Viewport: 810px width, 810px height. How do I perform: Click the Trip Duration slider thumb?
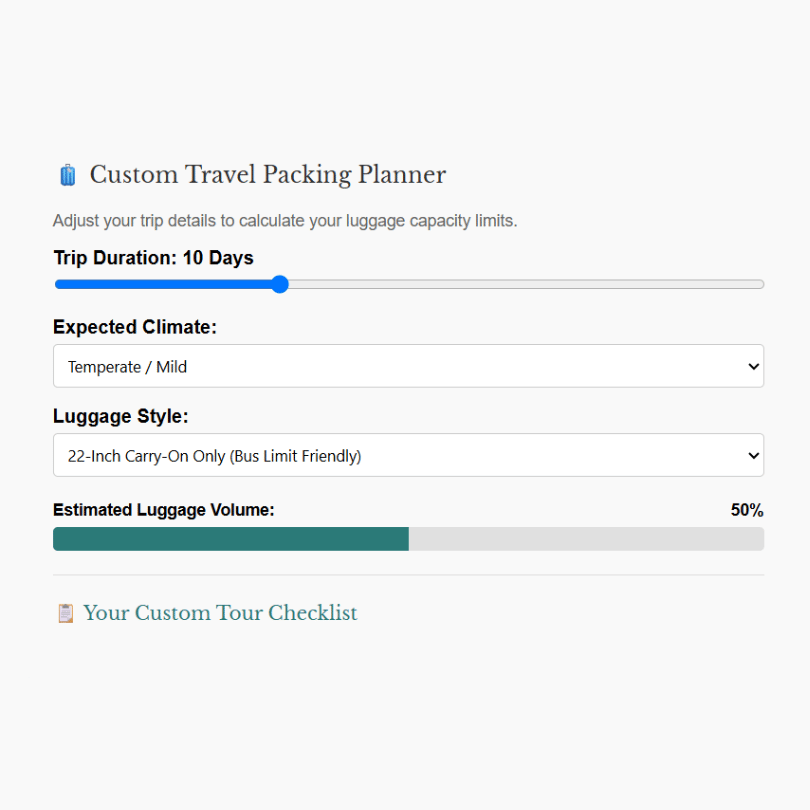tap(279, 284)
